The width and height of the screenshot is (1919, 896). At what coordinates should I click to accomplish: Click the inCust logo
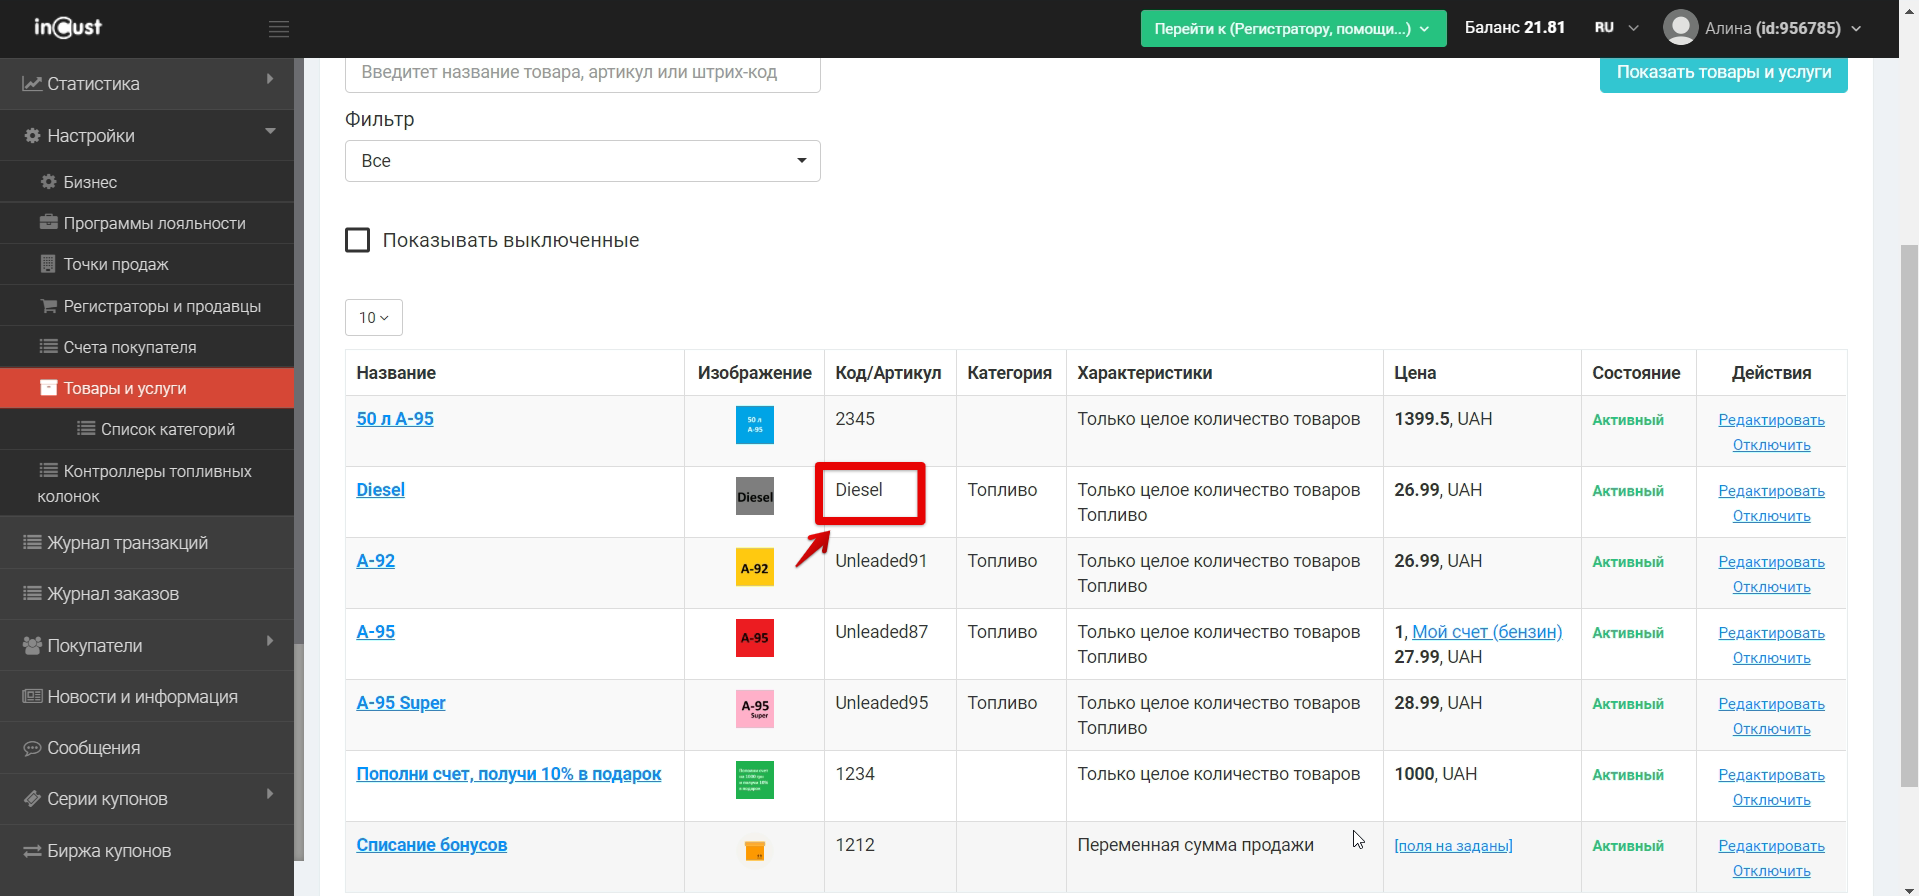click(68, 28)
